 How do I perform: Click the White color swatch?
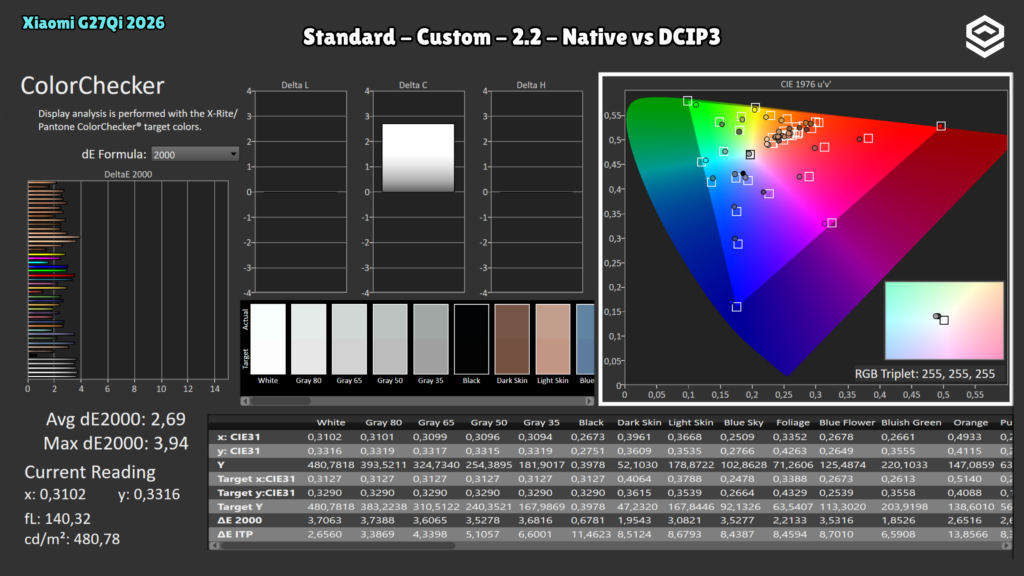click(x=268, y=339)
